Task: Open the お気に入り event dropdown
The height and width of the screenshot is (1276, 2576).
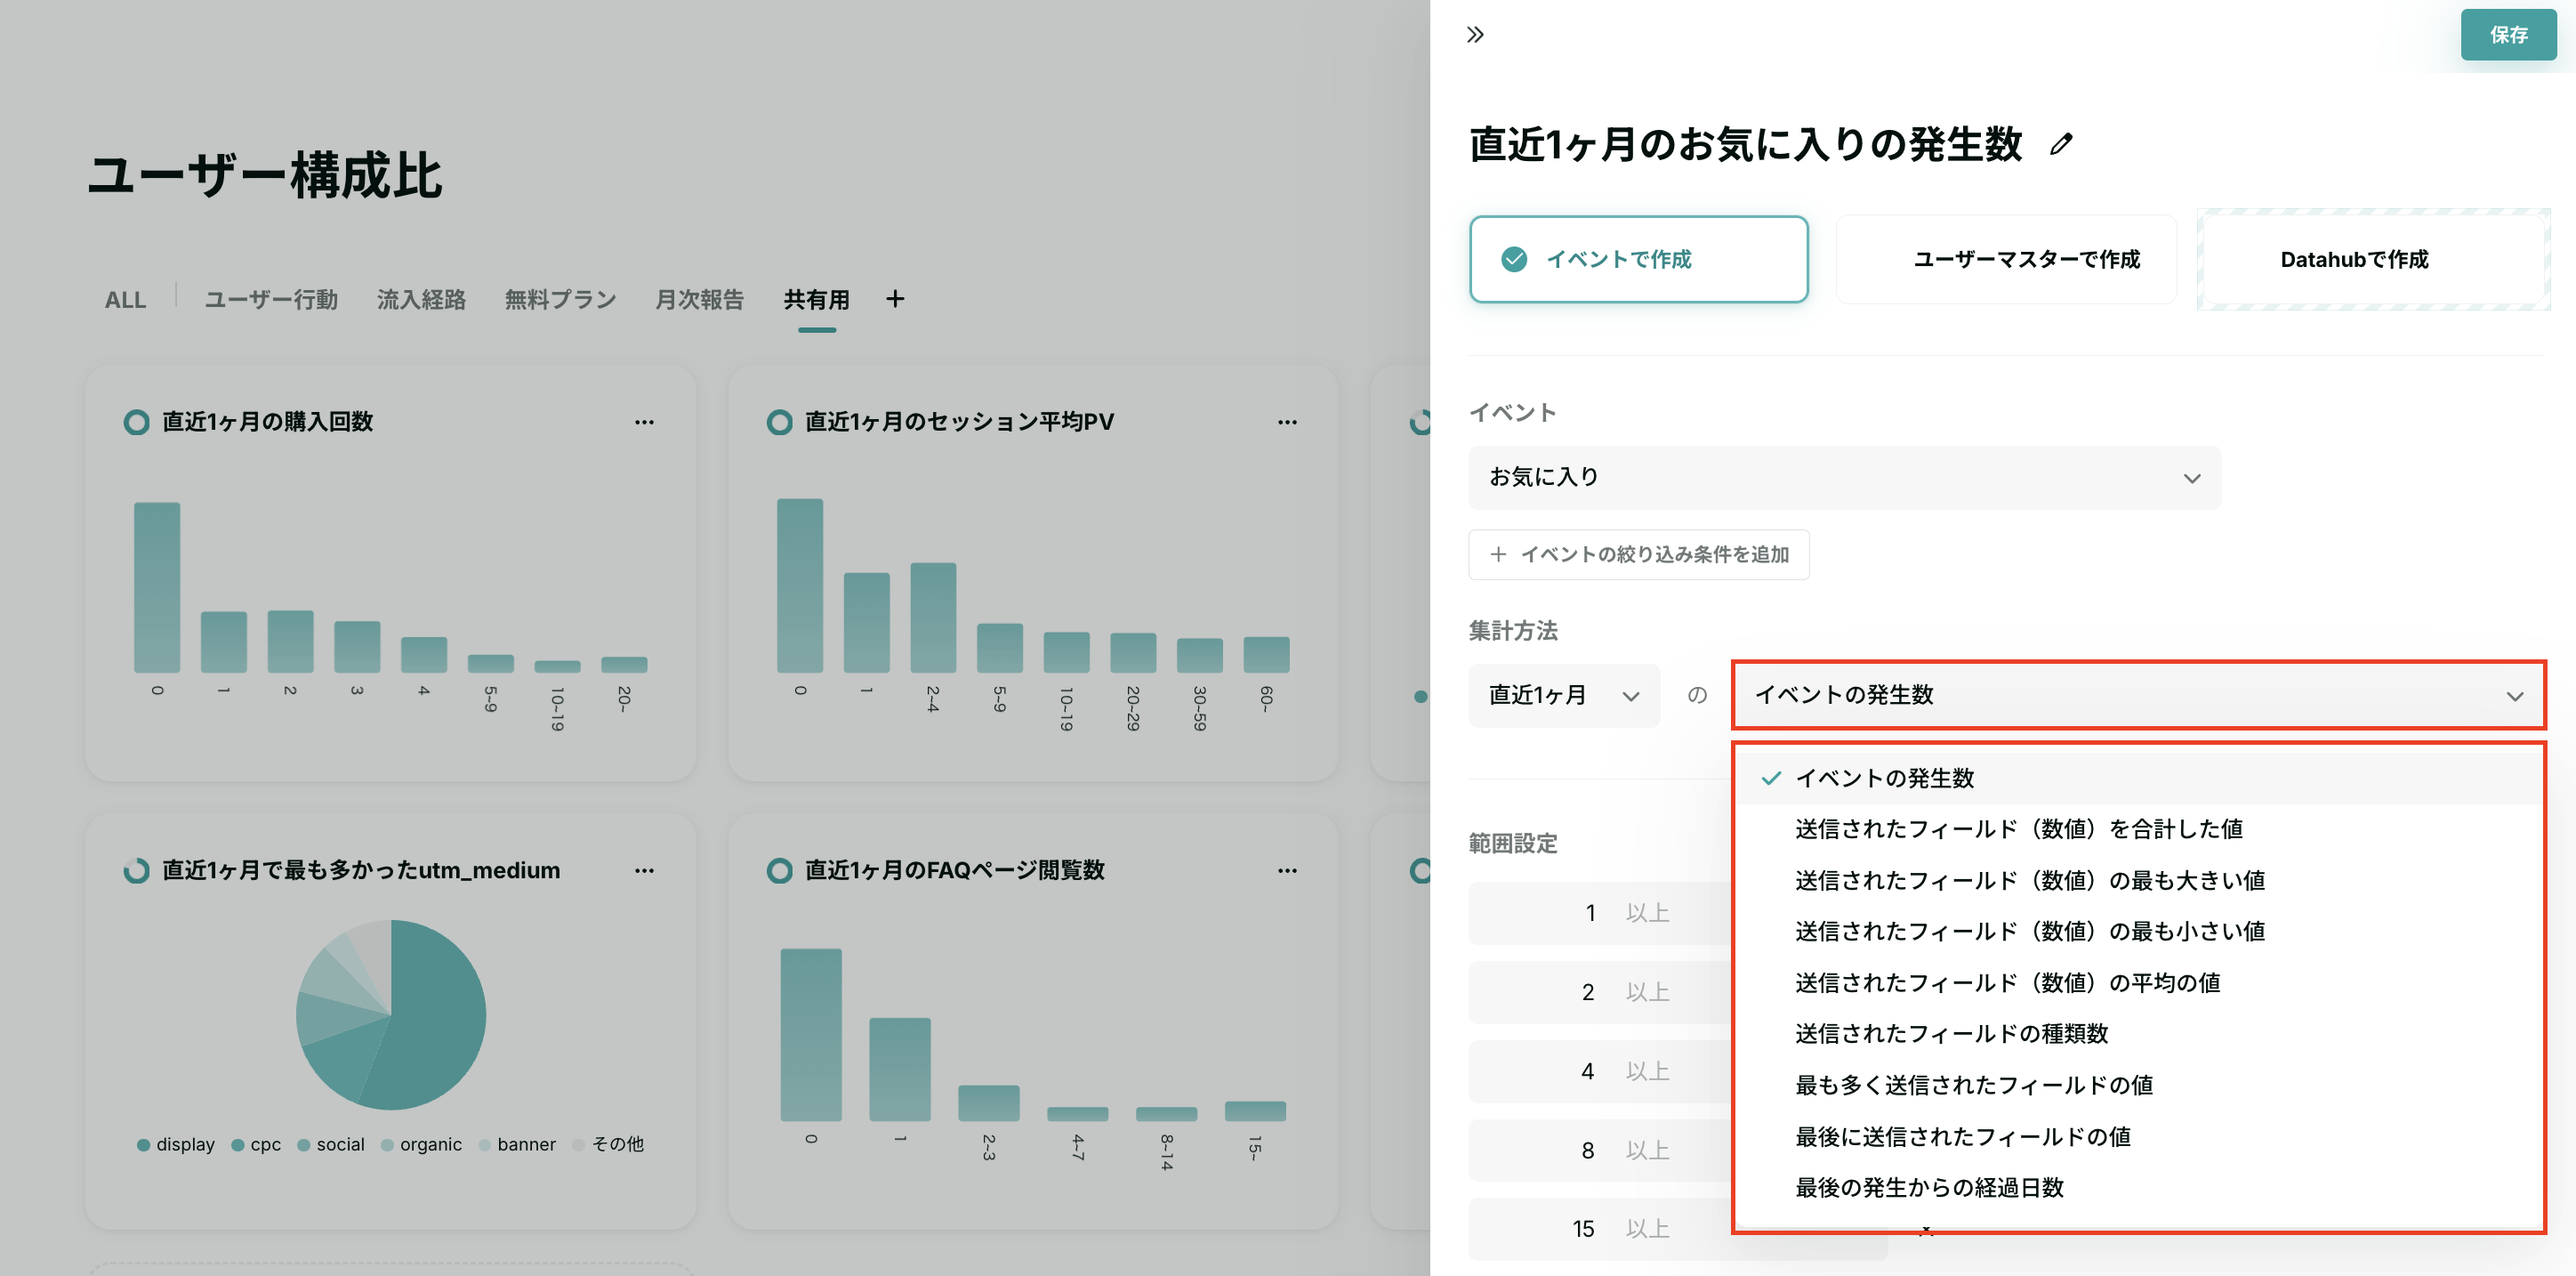Action: click(1844, 477)
